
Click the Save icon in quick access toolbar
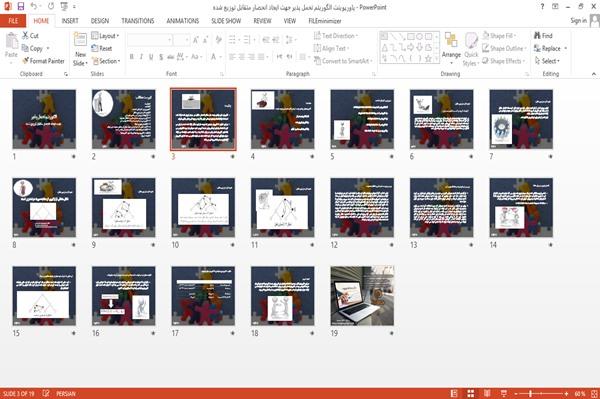click(20, 6)
